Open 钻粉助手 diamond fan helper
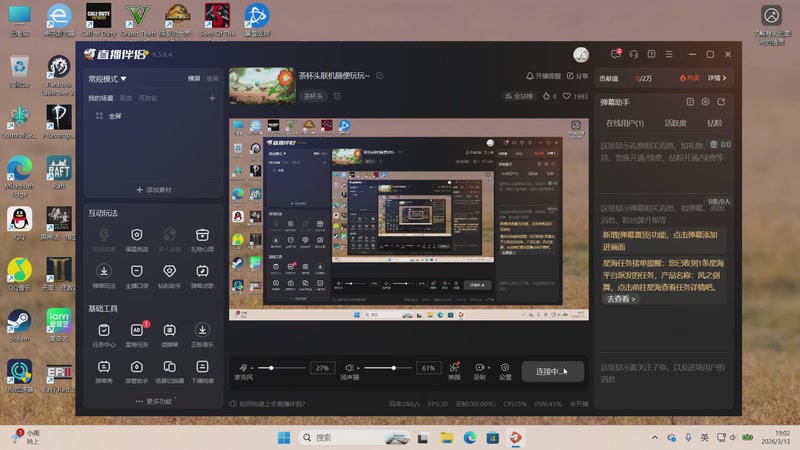Image resolution: width=800 pixels, height=450 pixels. click(x=169, y=276)
